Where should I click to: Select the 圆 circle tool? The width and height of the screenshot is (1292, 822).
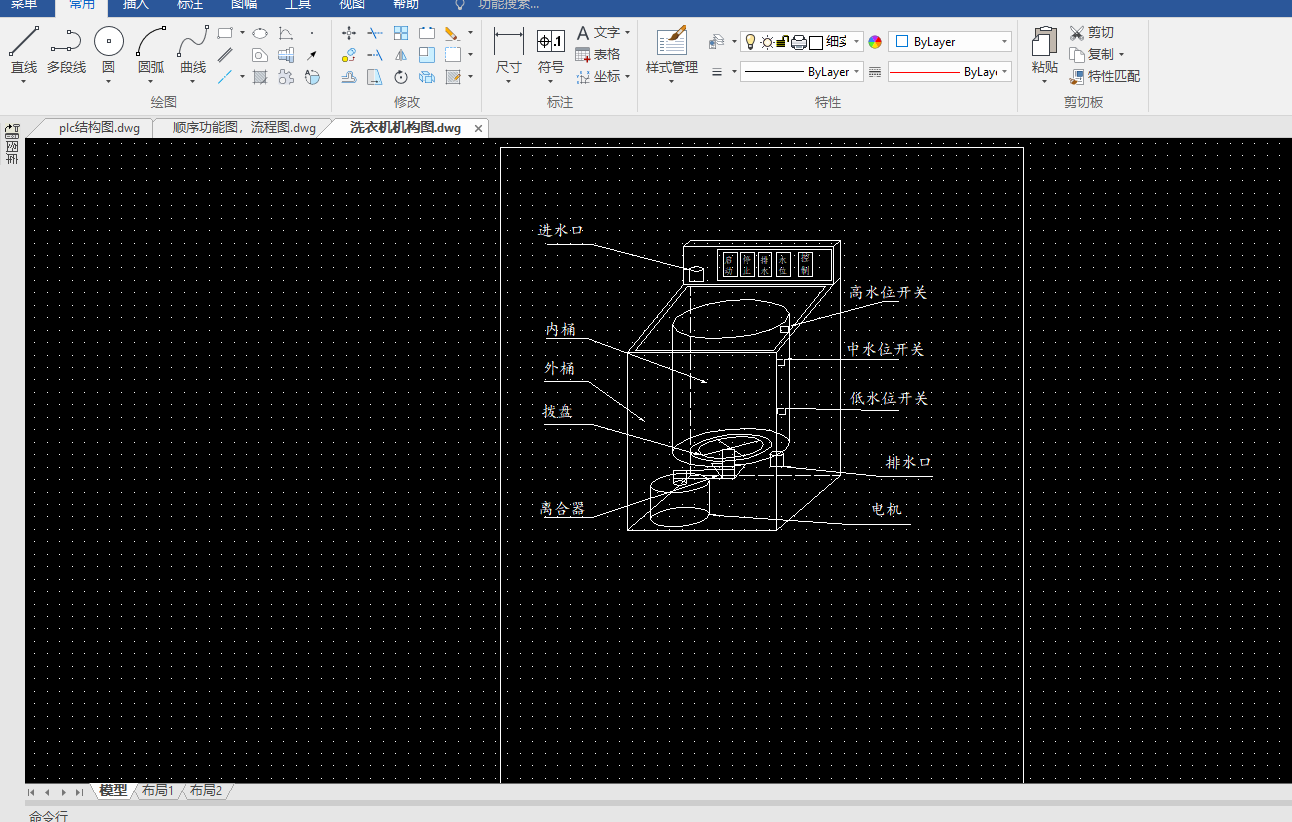(x=108, y=50)
